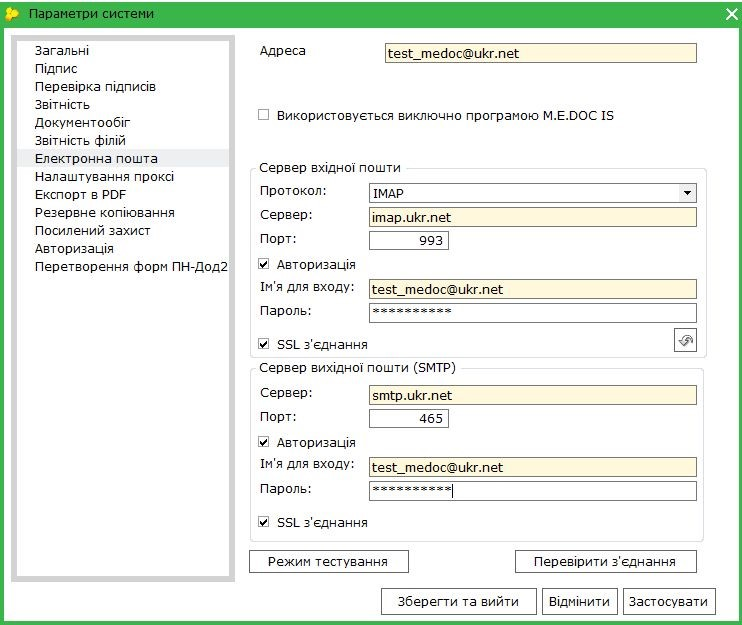
Task: Click the M.E.Doc app icon in title bar
Action: 12,14
